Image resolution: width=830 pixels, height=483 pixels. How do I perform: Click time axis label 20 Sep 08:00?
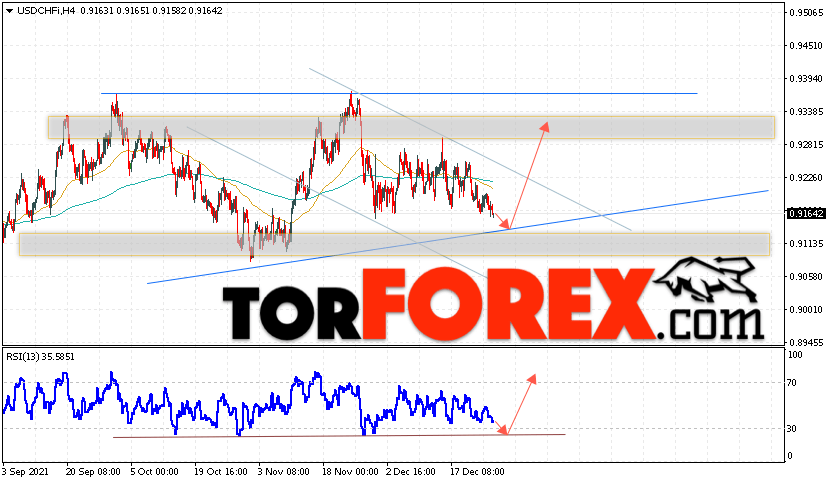tap(93, 471)
